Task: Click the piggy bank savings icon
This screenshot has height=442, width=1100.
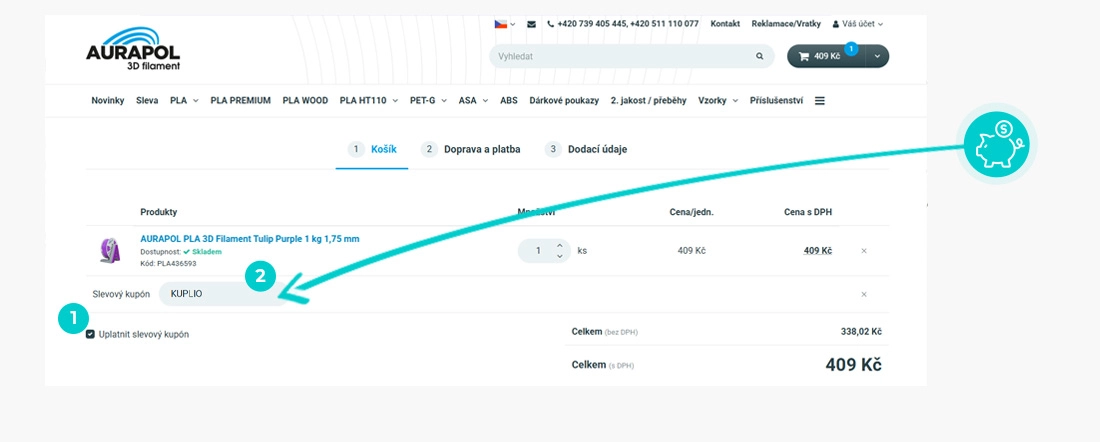Action: (995, 145)
